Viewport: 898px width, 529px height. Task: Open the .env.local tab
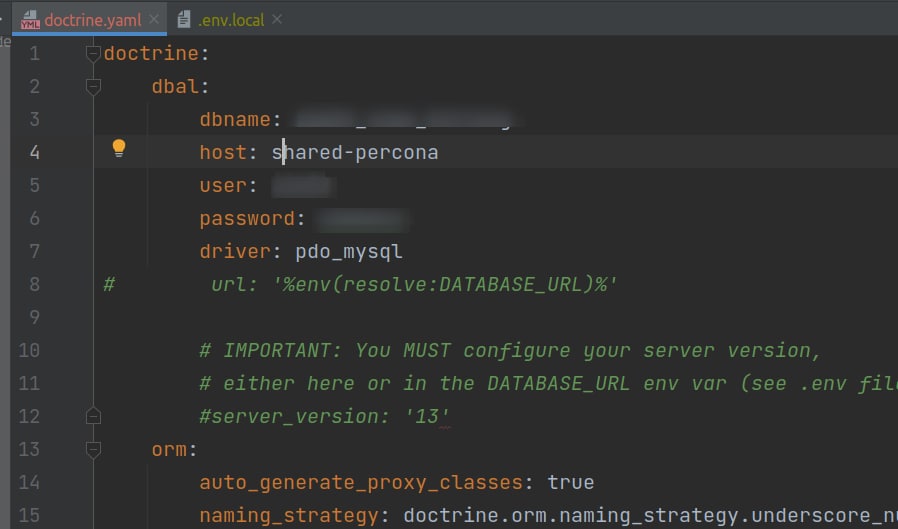coord(231,20)
